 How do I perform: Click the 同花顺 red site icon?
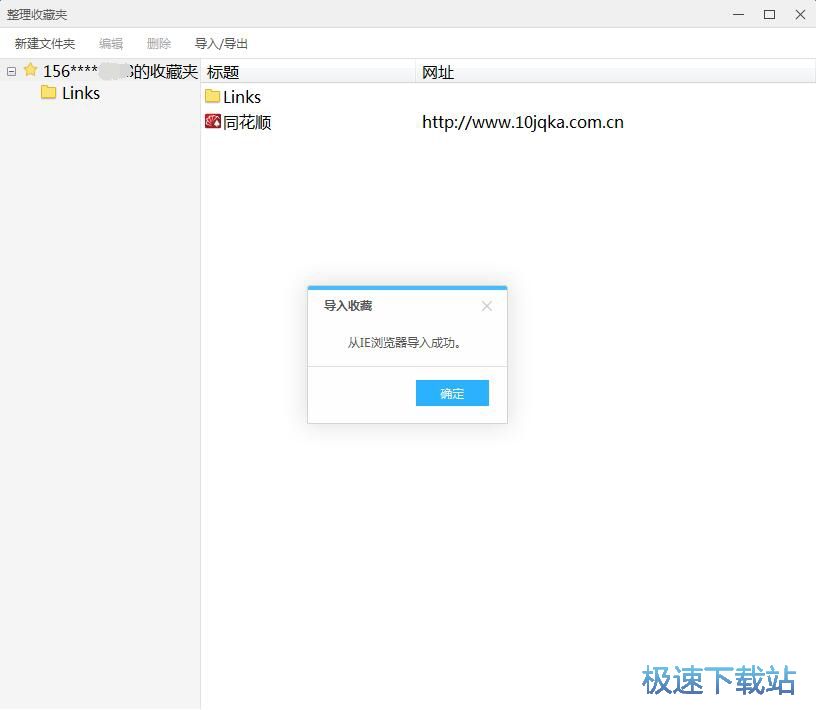[x=213, y=121]
